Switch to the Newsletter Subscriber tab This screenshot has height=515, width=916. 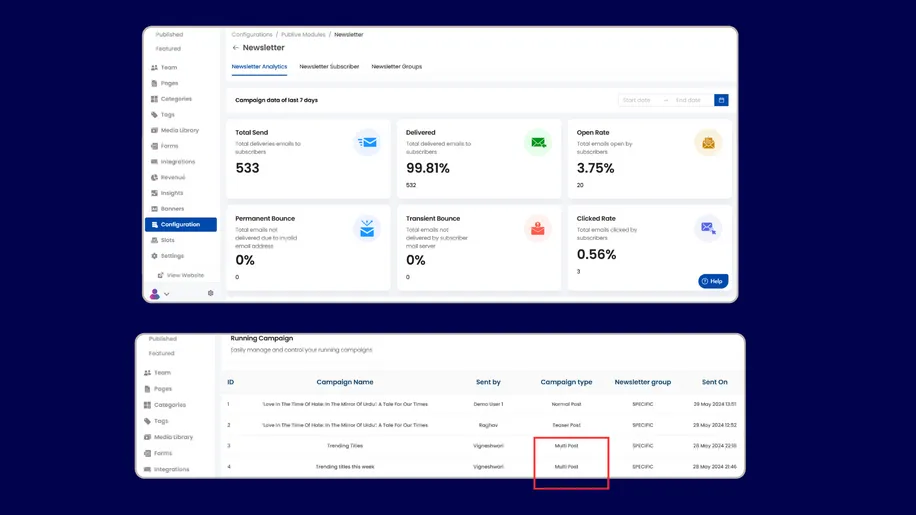[x=329, y=67]
